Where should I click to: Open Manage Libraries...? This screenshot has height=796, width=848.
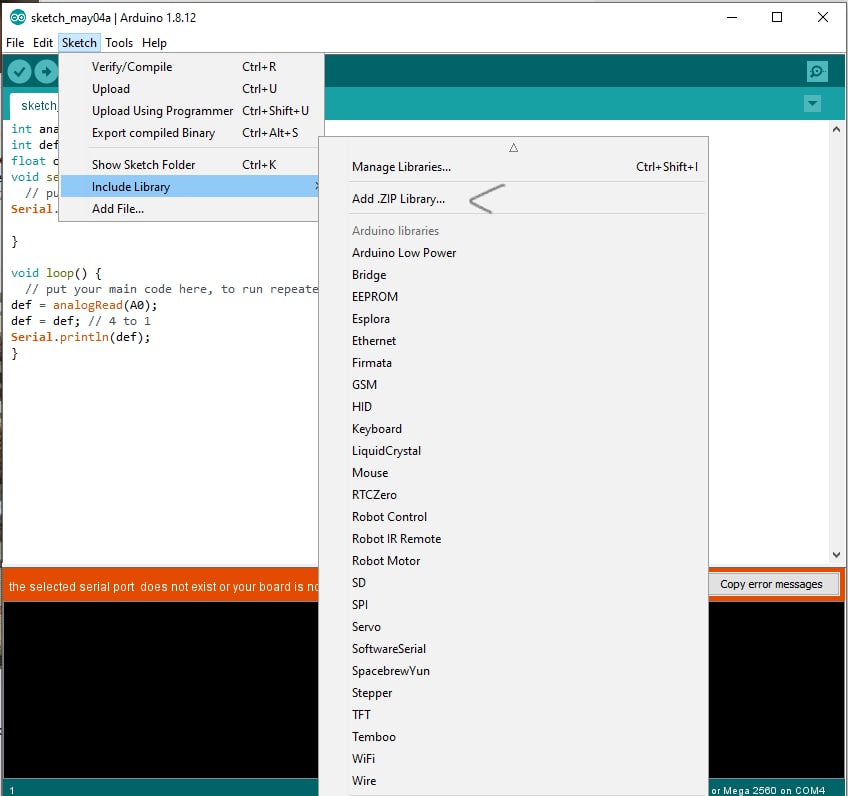(513, 167)
